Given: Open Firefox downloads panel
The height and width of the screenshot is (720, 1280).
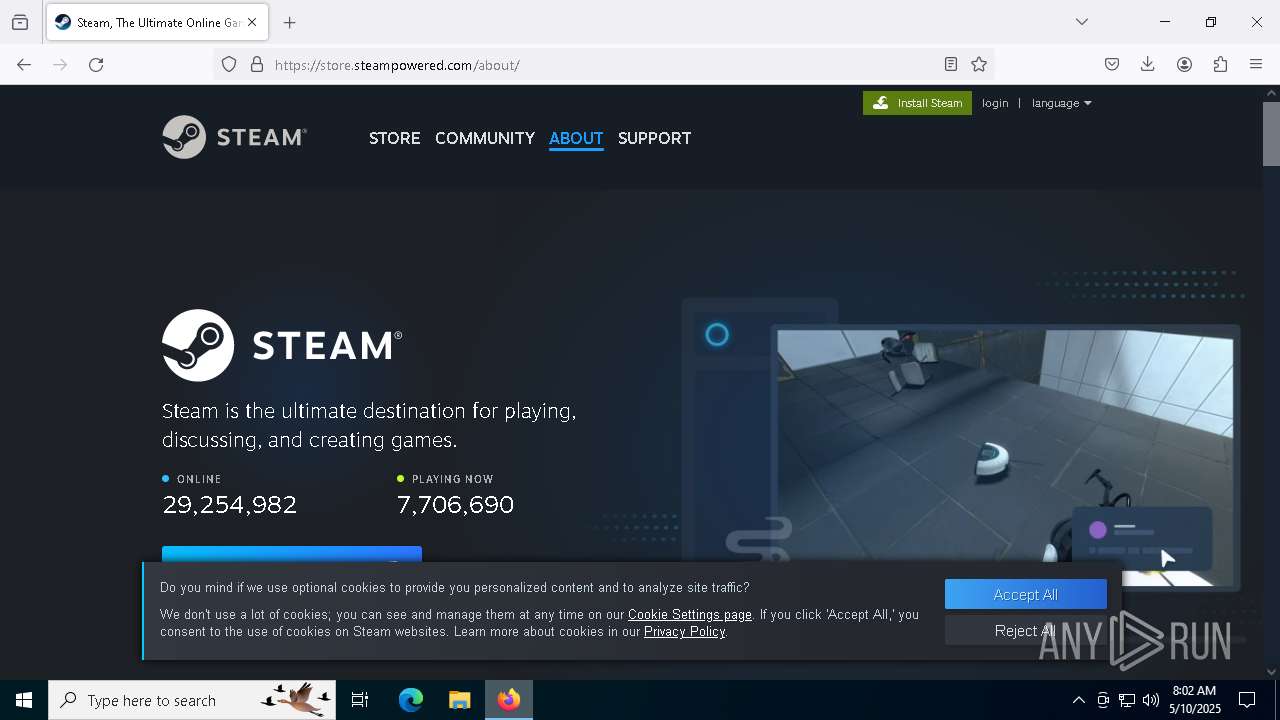Looking at the screenshot, I should click(1148, 64).
